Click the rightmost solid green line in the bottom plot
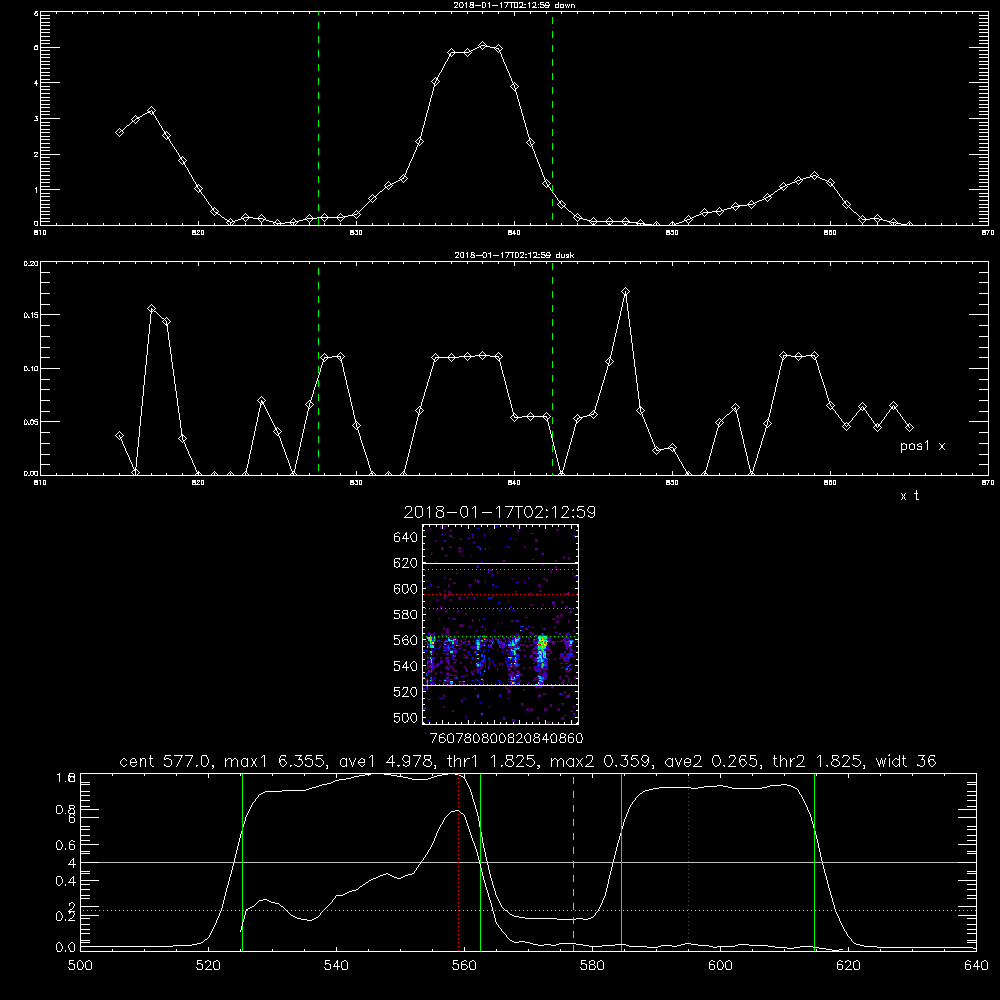This screenshot has width=1000, height=1000. pos(814,861)
